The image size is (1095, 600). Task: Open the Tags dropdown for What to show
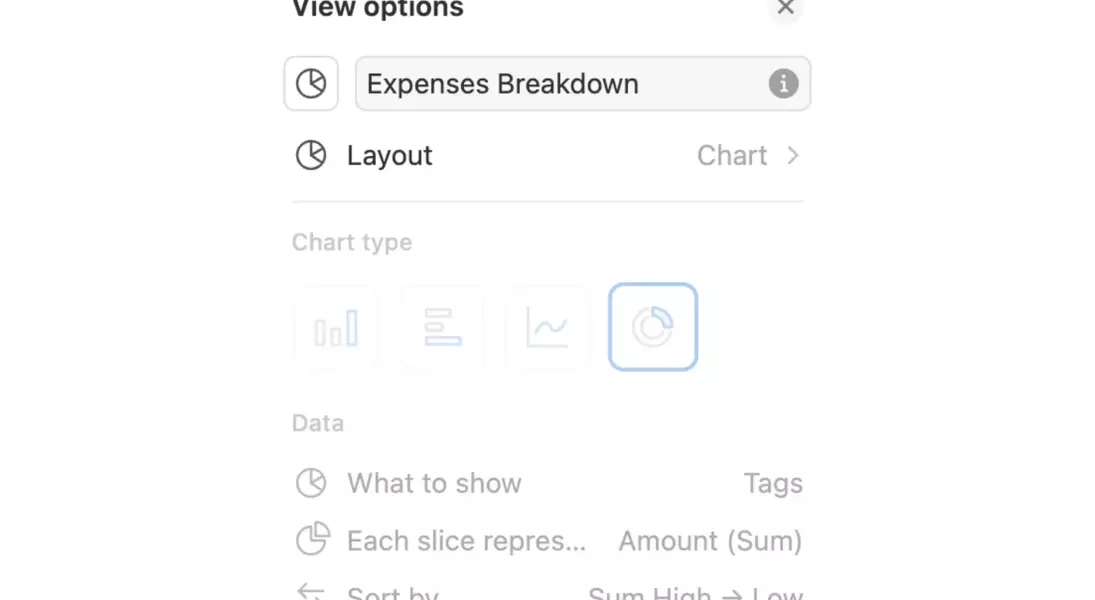(773, 483)
